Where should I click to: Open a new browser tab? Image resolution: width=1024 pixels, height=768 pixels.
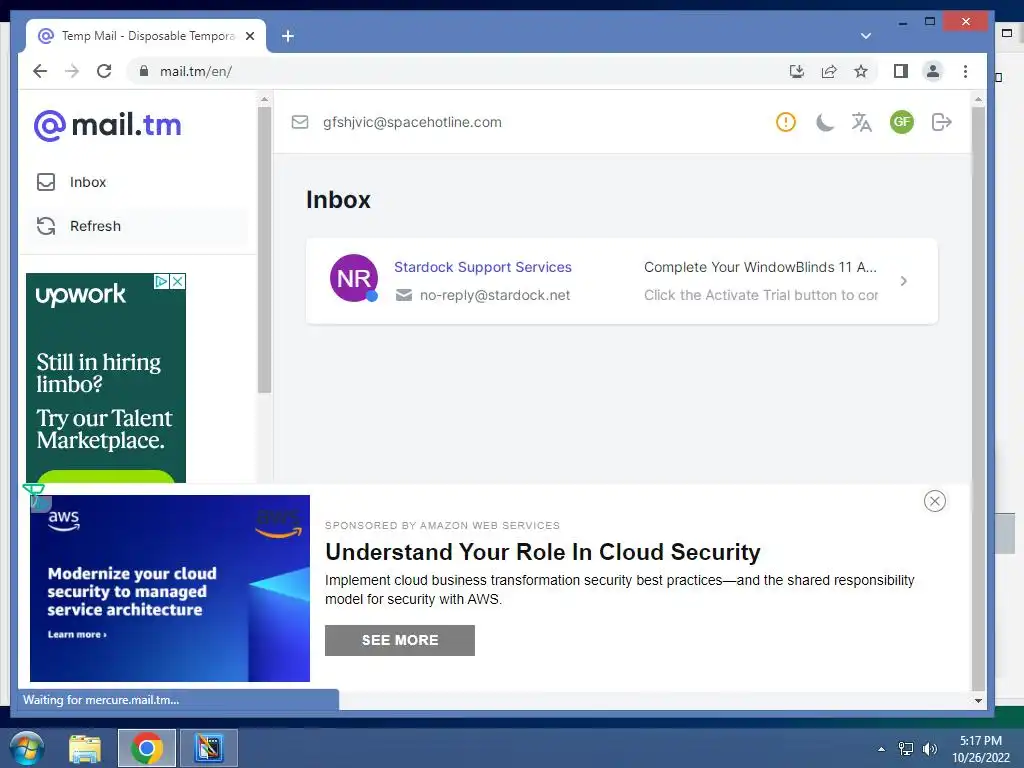click(x=288, y=36)
